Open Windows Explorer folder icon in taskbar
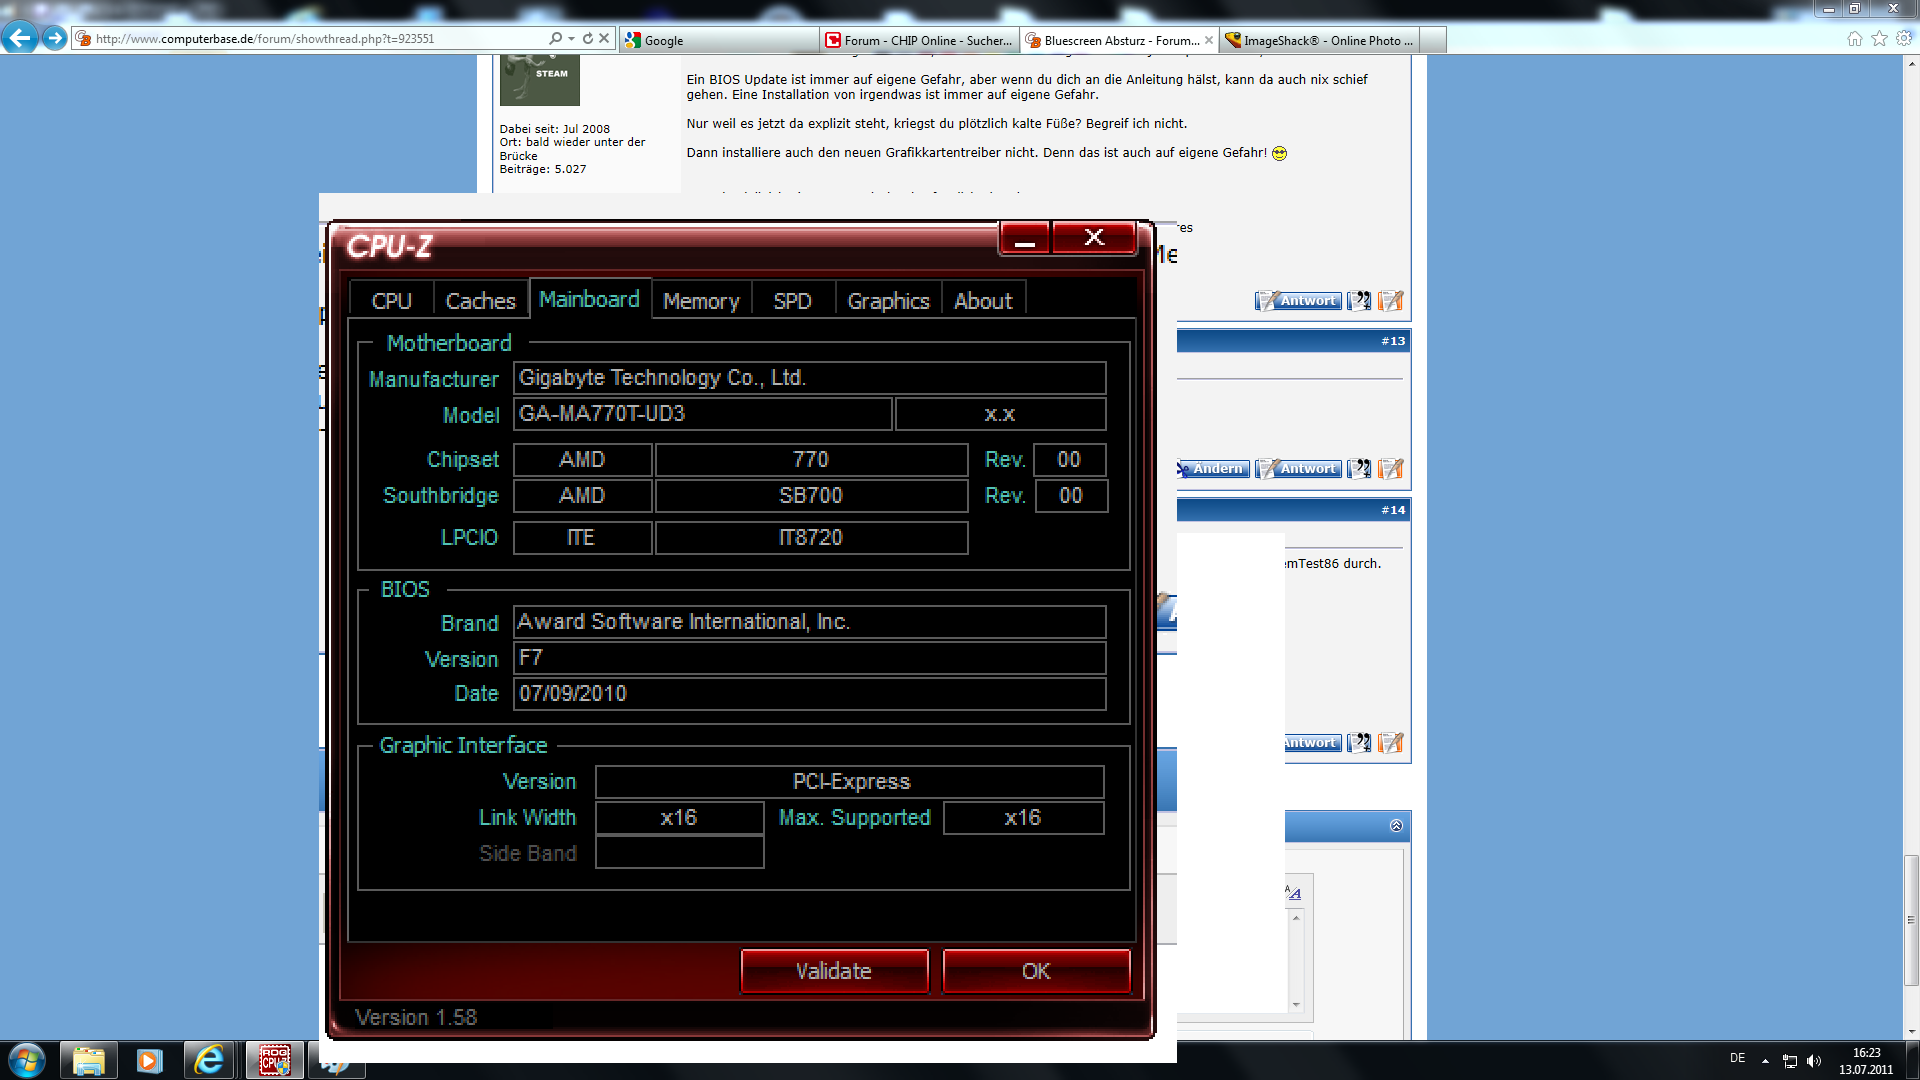Screen dimensions: 1920x1080 (89, 1060)
